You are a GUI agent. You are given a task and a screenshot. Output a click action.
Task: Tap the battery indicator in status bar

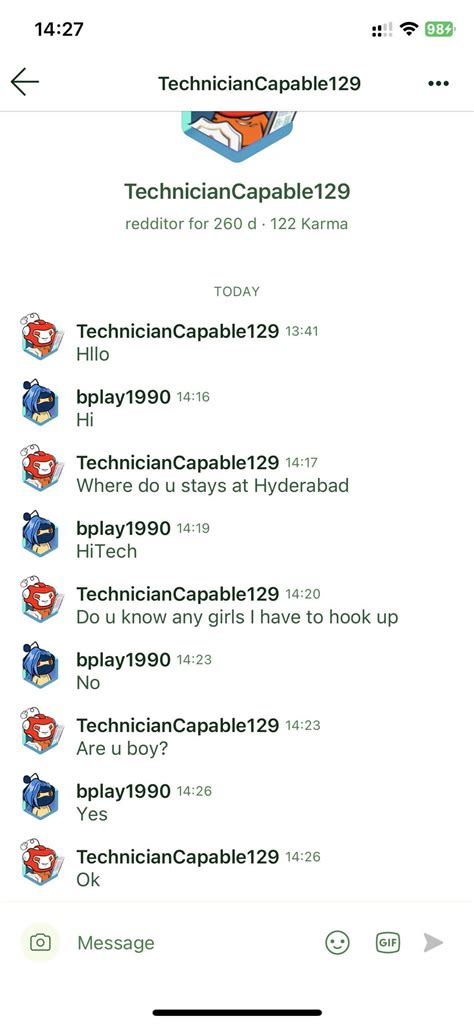click(439, 29)
